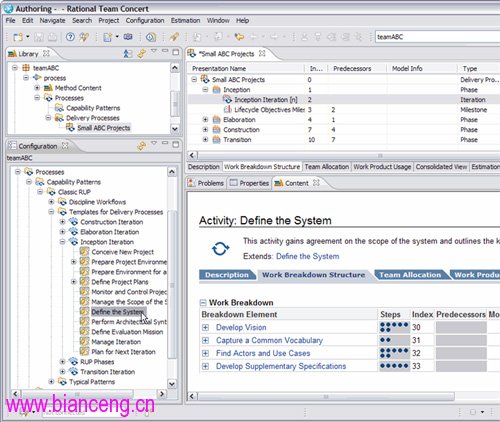
Task: Click the teamABC field in the toolbar
Action: (437, 37)
